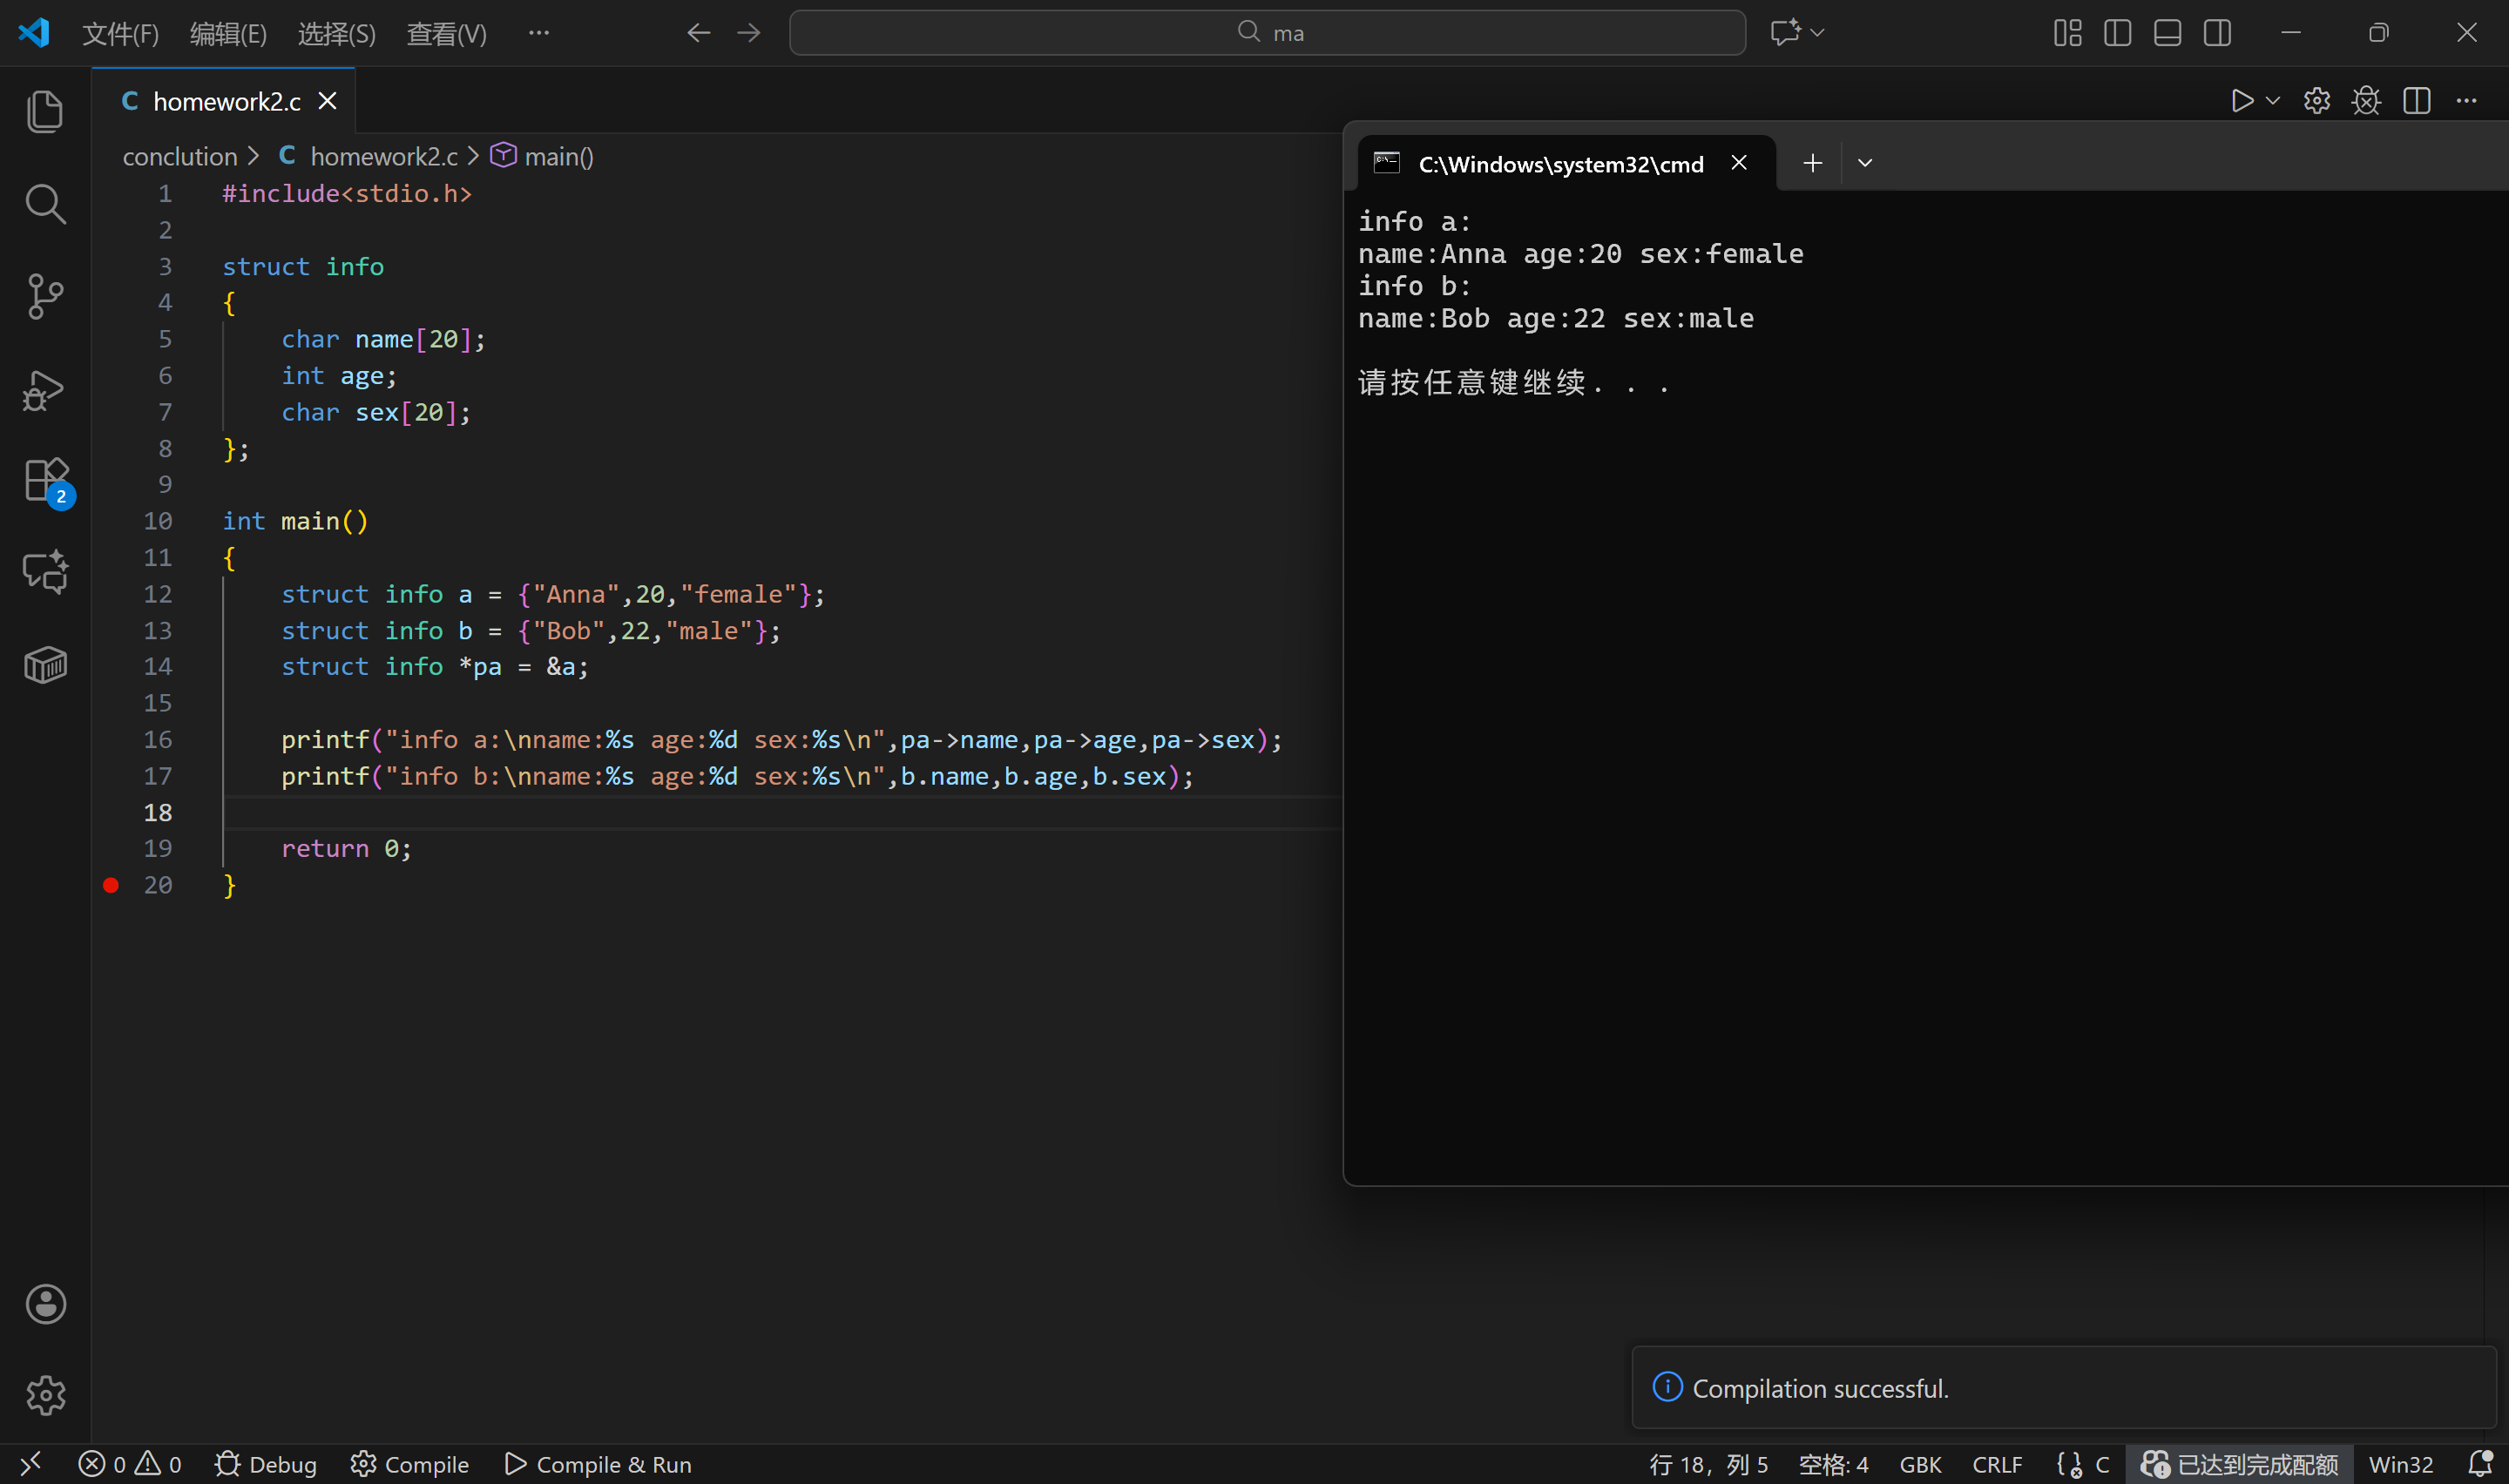Click the split editor icon in toolbar

[x=2416, y=101]
